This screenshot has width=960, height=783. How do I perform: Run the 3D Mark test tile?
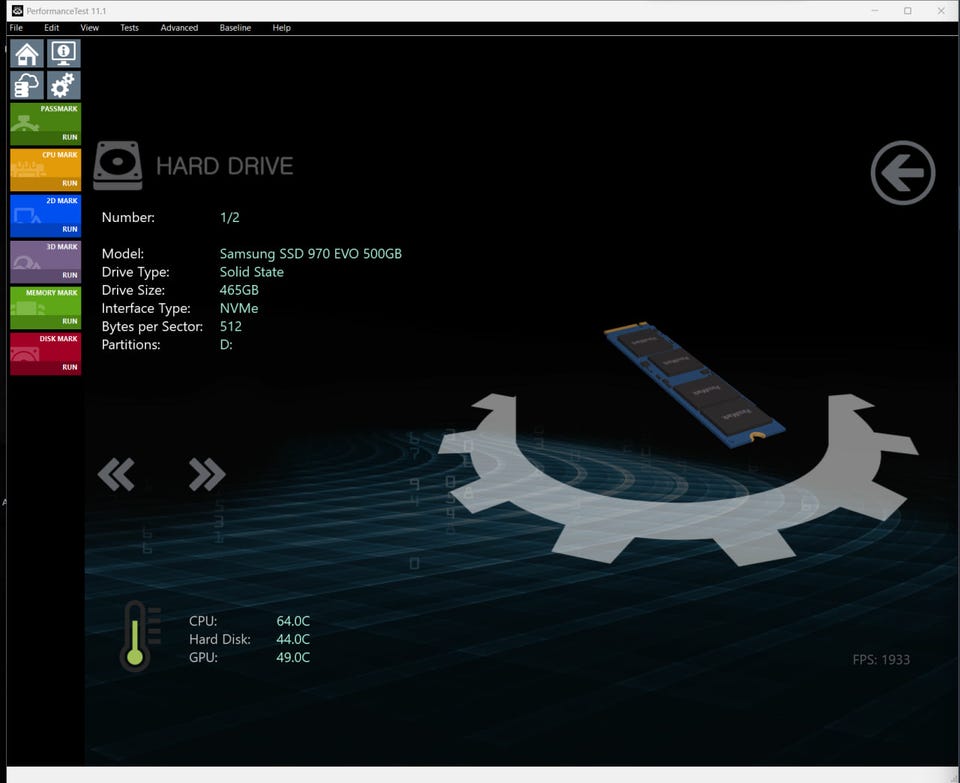point(45,261)
